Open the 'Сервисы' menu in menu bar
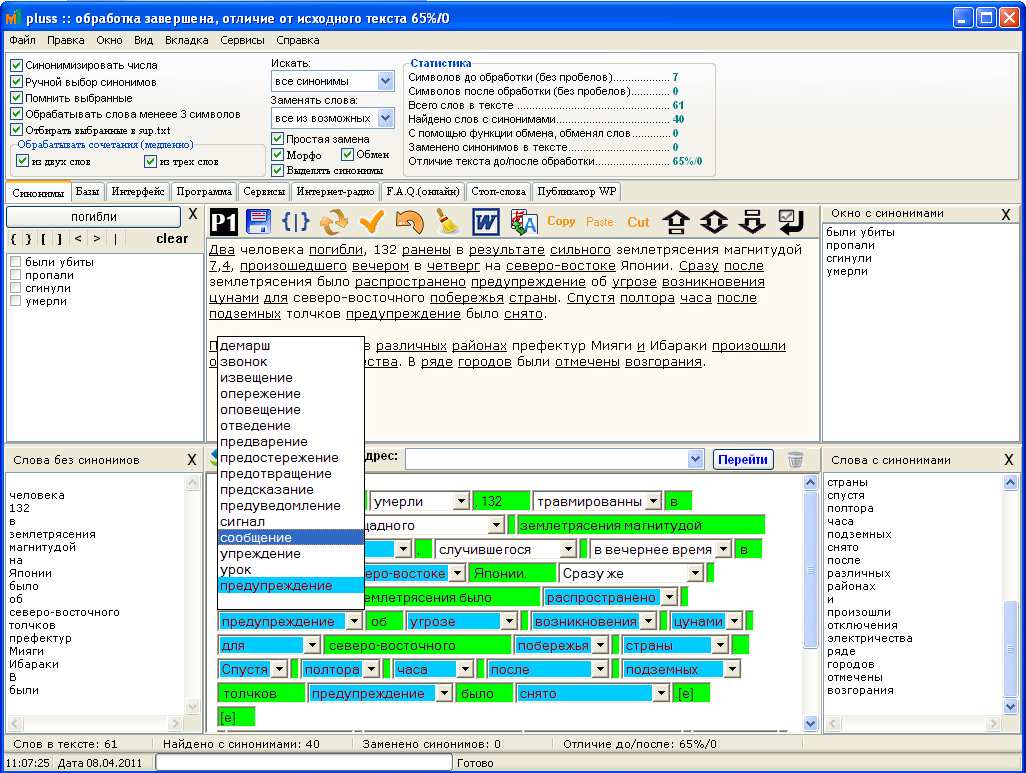 pyautogui.click(x=243, y=40)
